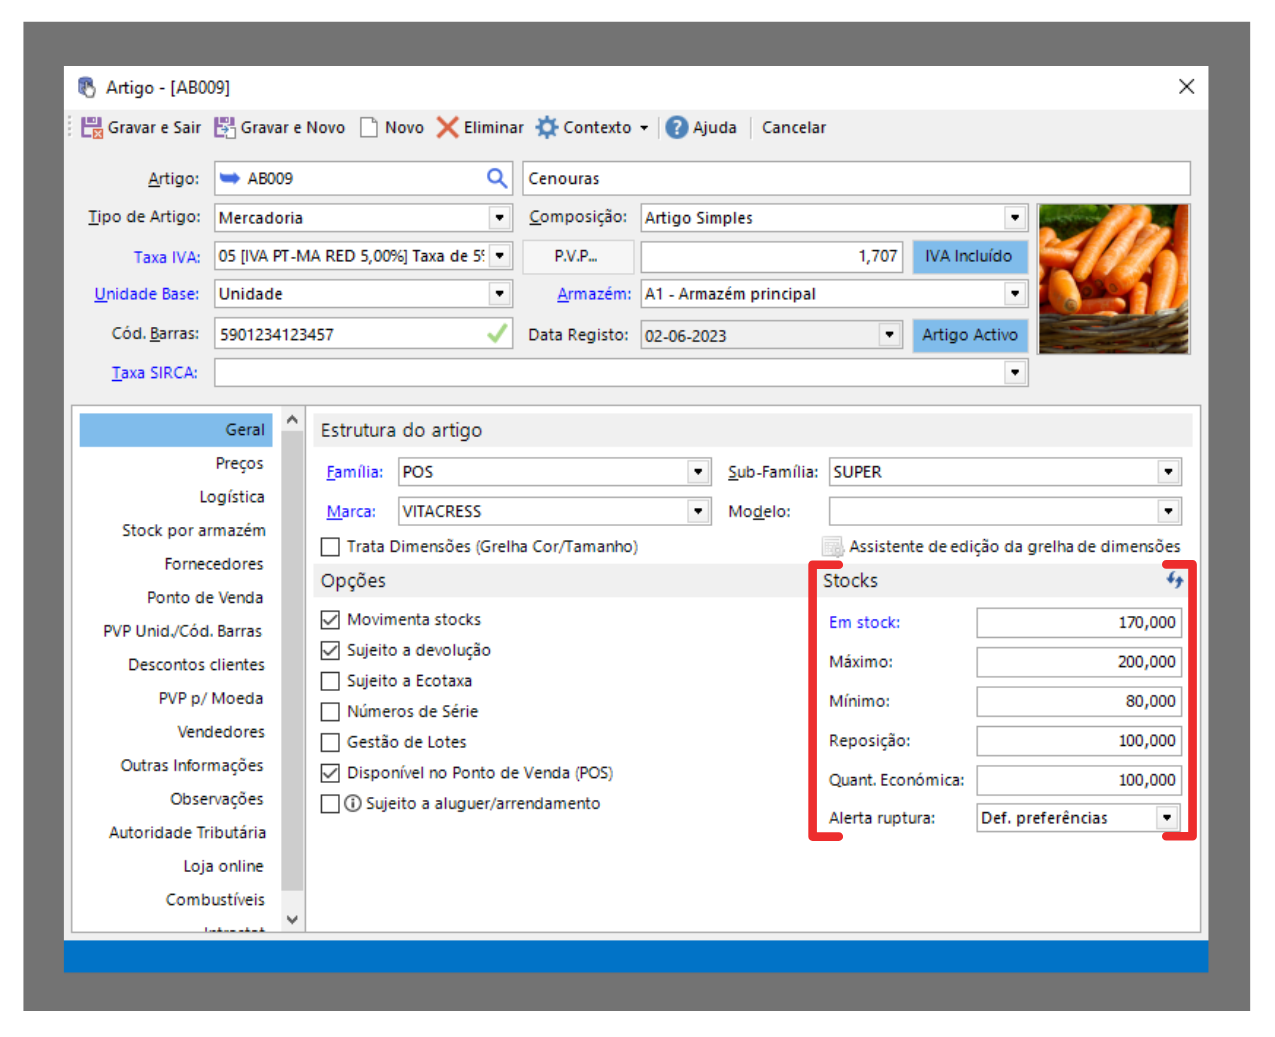Click the magnifier search icon in Artigo field
Image resolution: width=1275 pixels, height=1037 pixels.
click(497, 178)
